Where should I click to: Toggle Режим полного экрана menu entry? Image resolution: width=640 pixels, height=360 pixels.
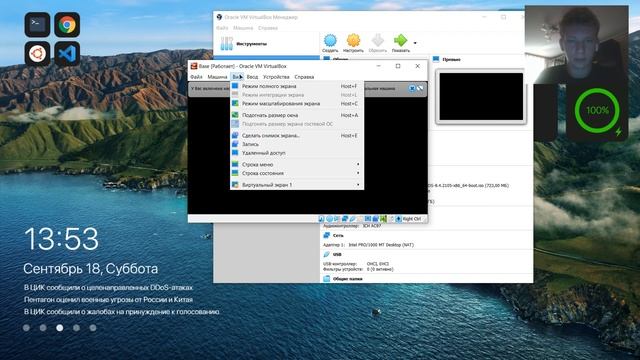coord(297,86)
